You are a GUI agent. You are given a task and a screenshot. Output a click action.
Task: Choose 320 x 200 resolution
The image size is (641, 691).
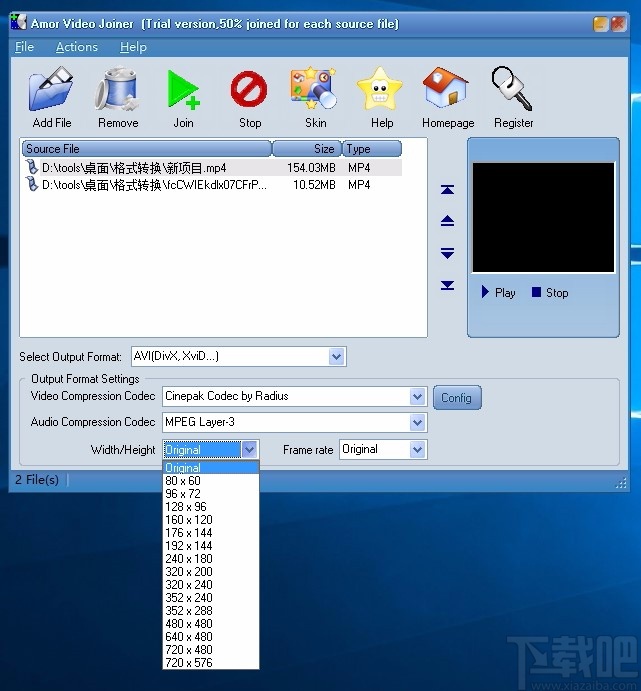tap(211, 572)
